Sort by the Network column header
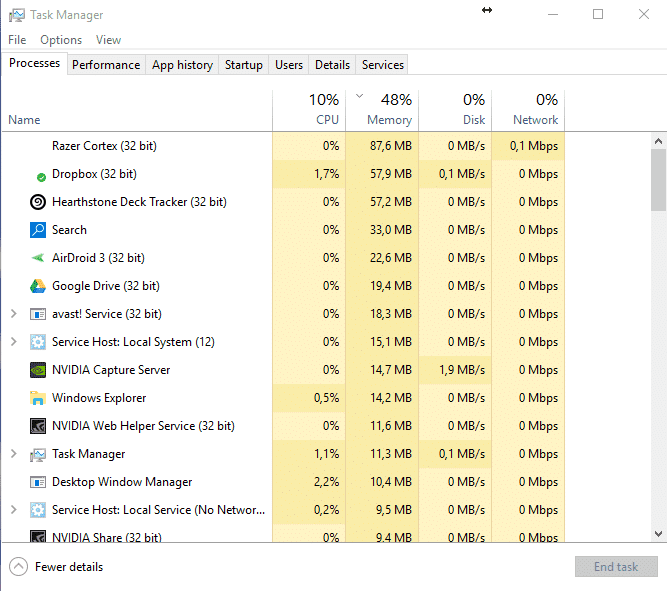667x591 pixels. [528, 110]
